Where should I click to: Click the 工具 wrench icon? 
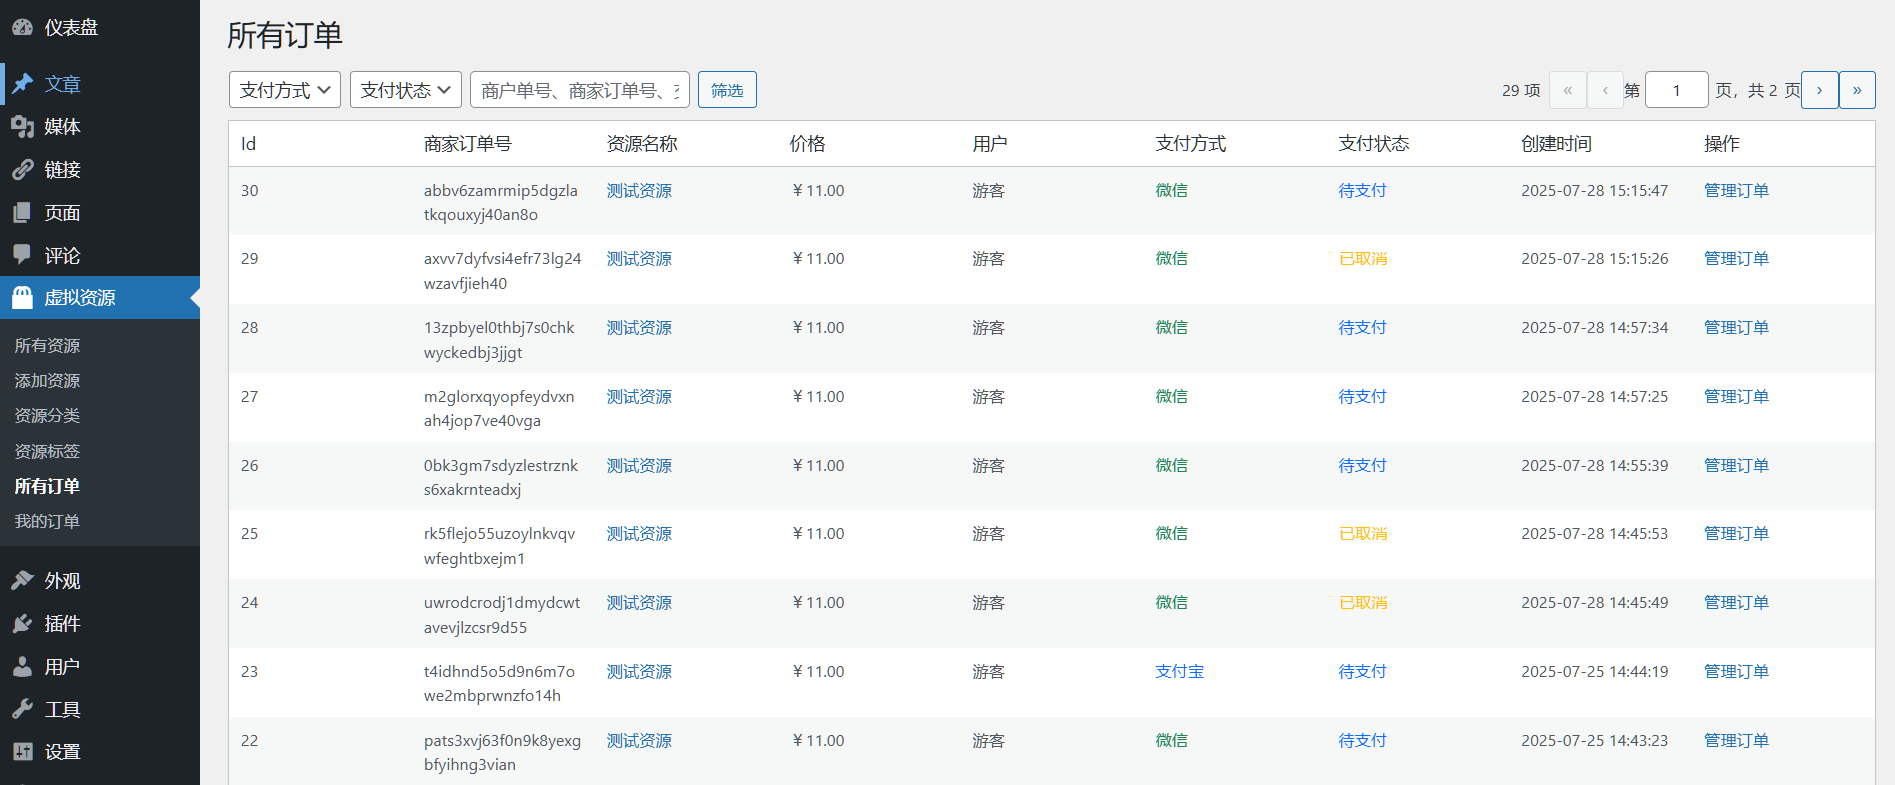click(22, 710)
